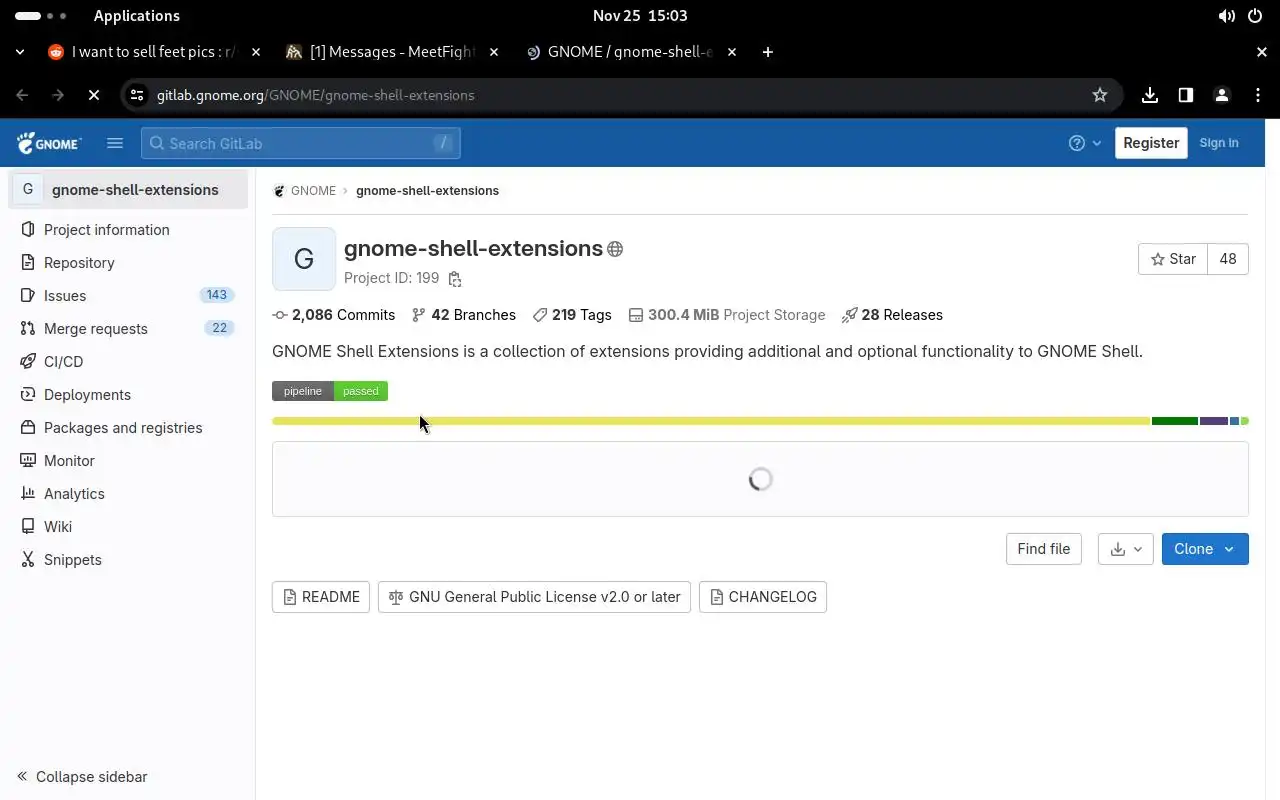1280x800 pixels.
Task: Click the gnome-shell-extensions breadcrumb
Action: pyautogui.click(x=427, y=191)
